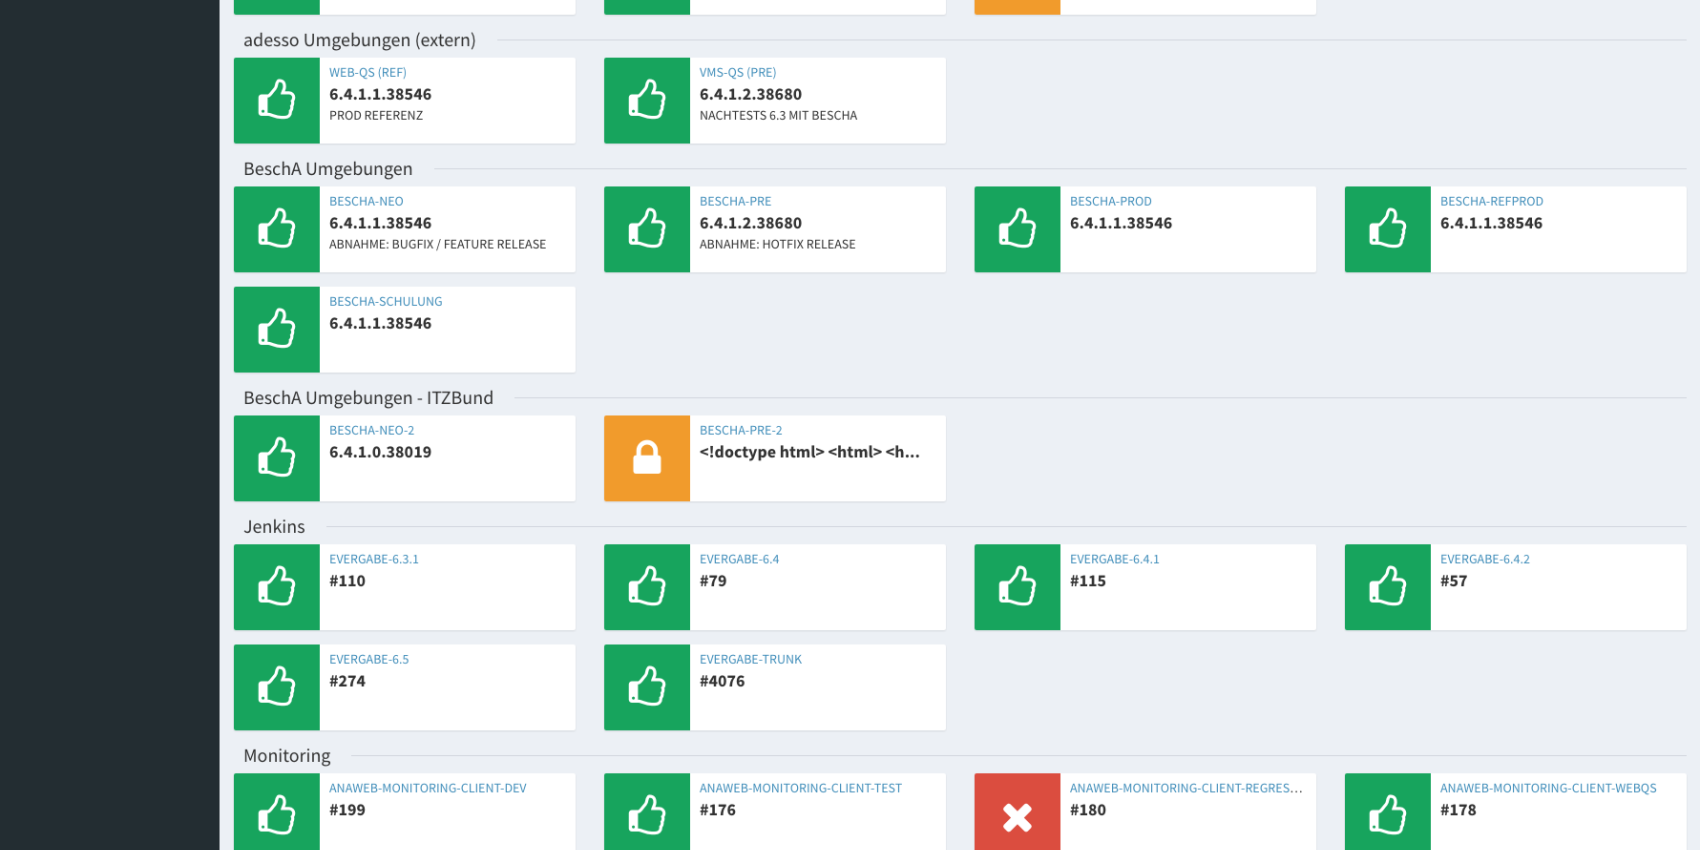Screen dimensions: 1700x850
Task: Open the ANAWEB-MONITORING-CLIENT-TEST link
Action: point(801,789)
